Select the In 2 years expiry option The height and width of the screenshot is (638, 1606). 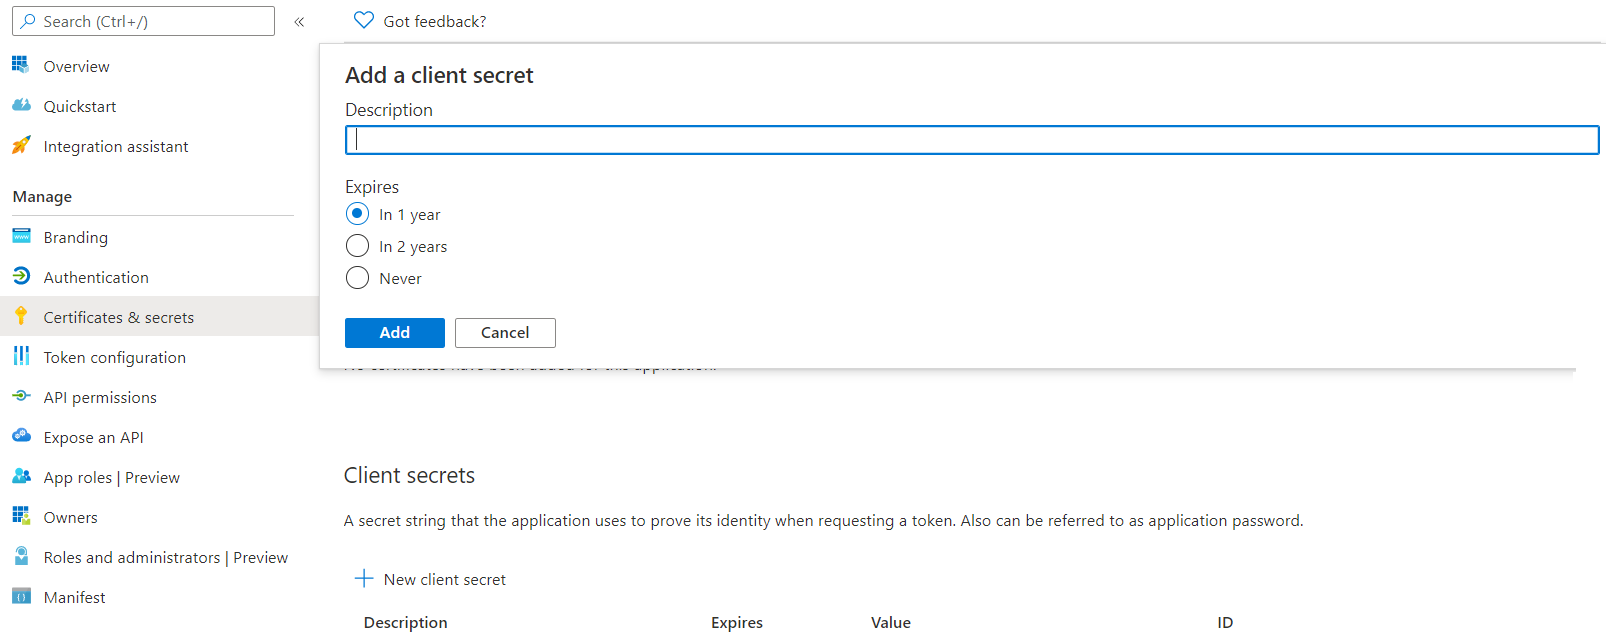point(357,246)
